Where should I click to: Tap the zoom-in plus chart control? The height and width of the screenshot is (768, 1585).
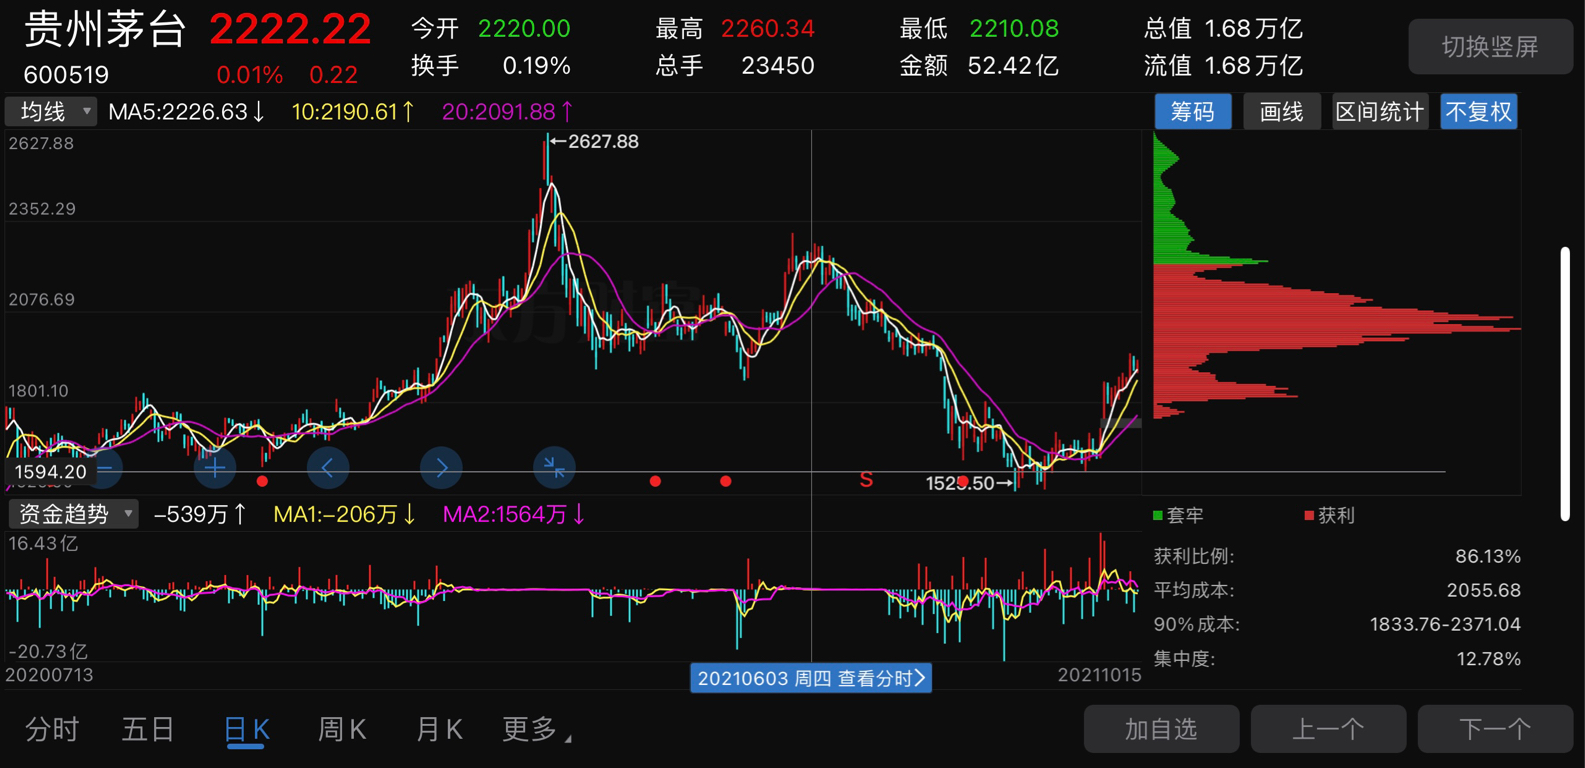coord(215,467)
